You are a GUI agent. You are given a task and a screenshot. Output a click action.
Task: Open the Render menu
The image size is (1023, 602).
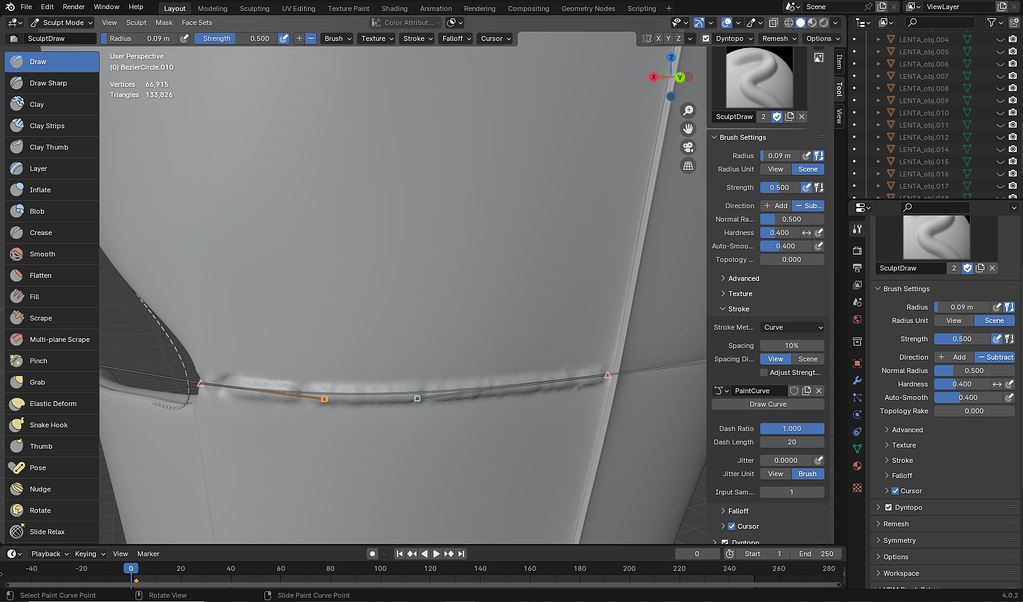tap(74, 7)
